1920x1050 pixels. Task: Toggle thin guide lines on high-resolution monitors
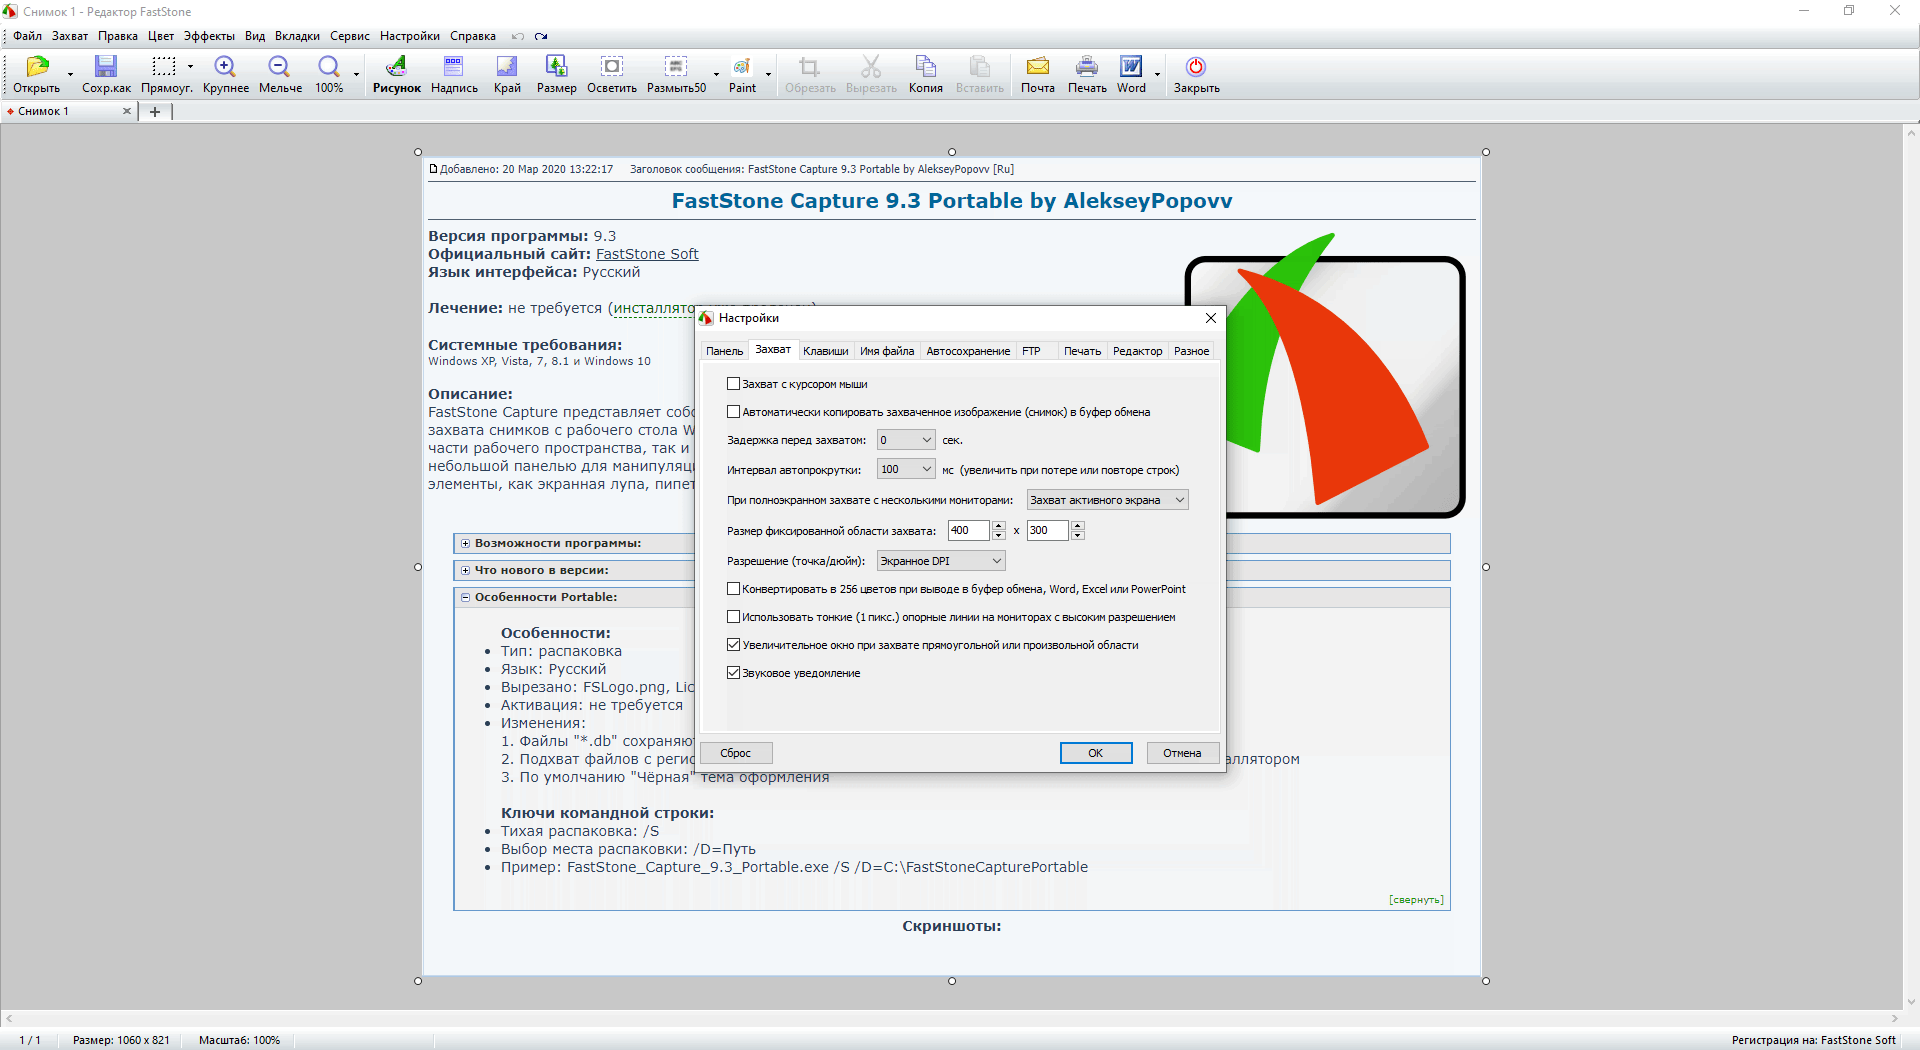pyautogui.click(x=733, y=617)
